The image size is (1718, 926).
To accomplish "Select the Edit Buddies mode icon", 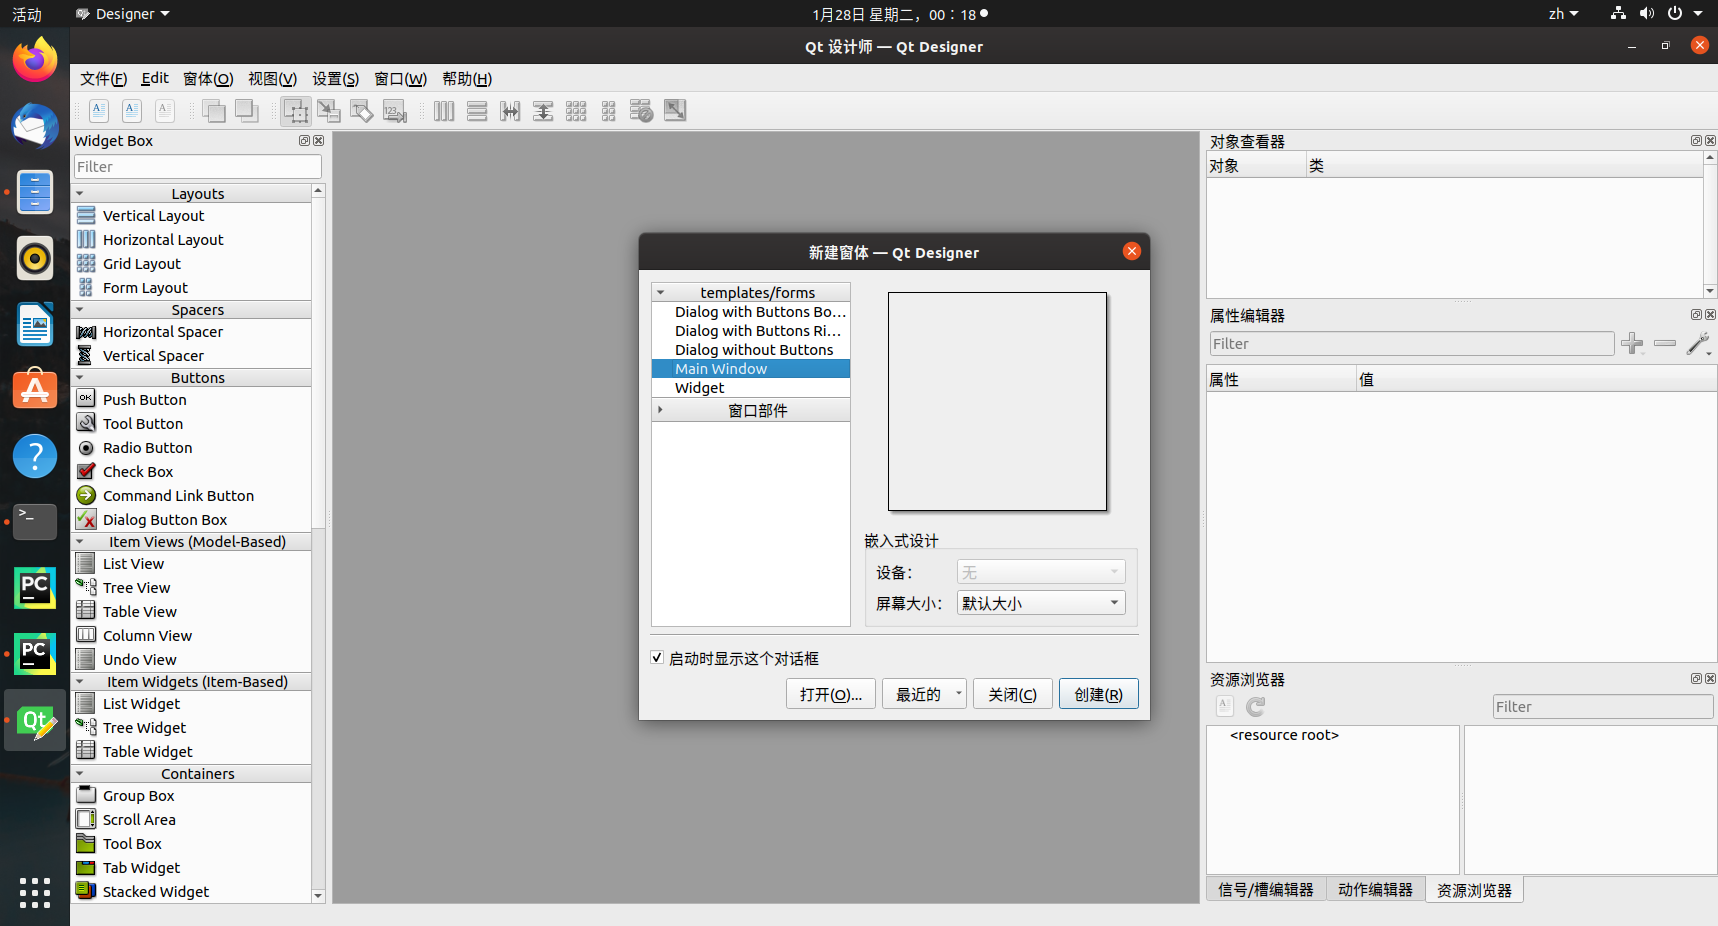I will [362, 111].
